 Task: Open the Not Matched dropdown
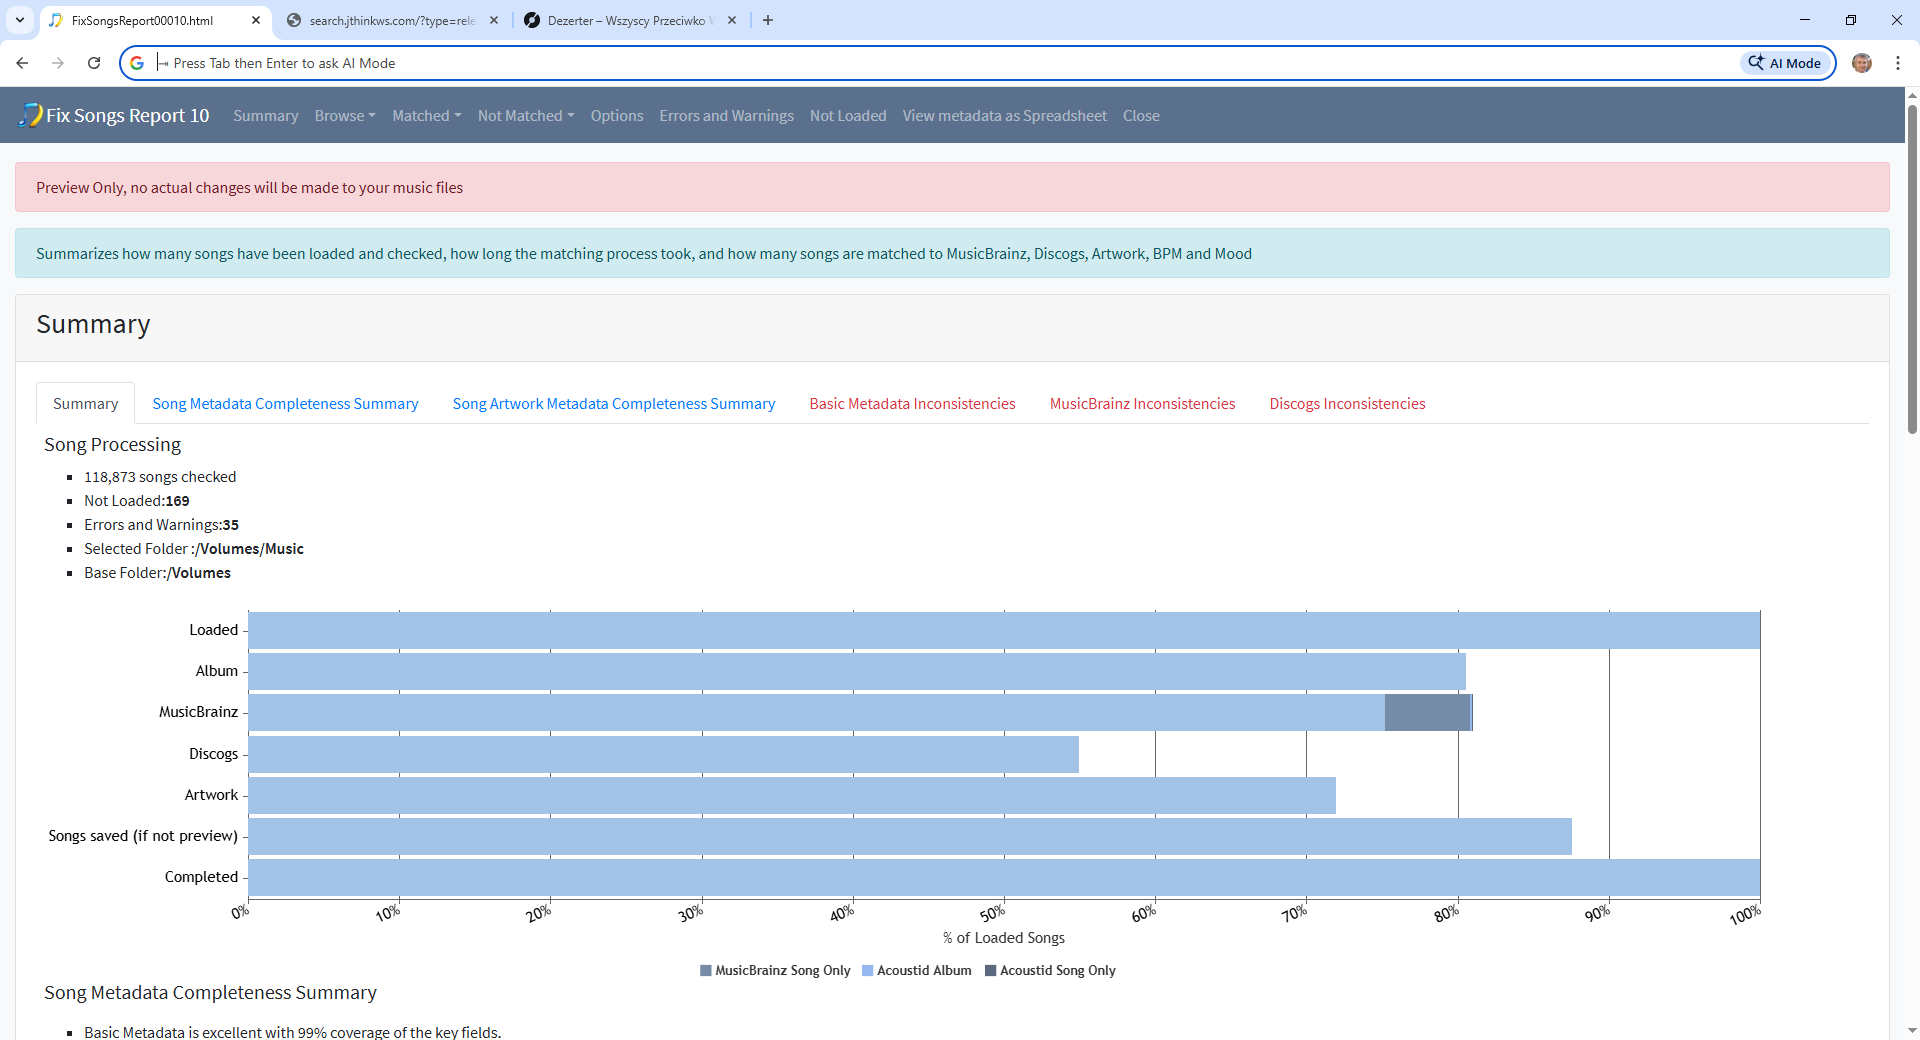pos(525,116)
